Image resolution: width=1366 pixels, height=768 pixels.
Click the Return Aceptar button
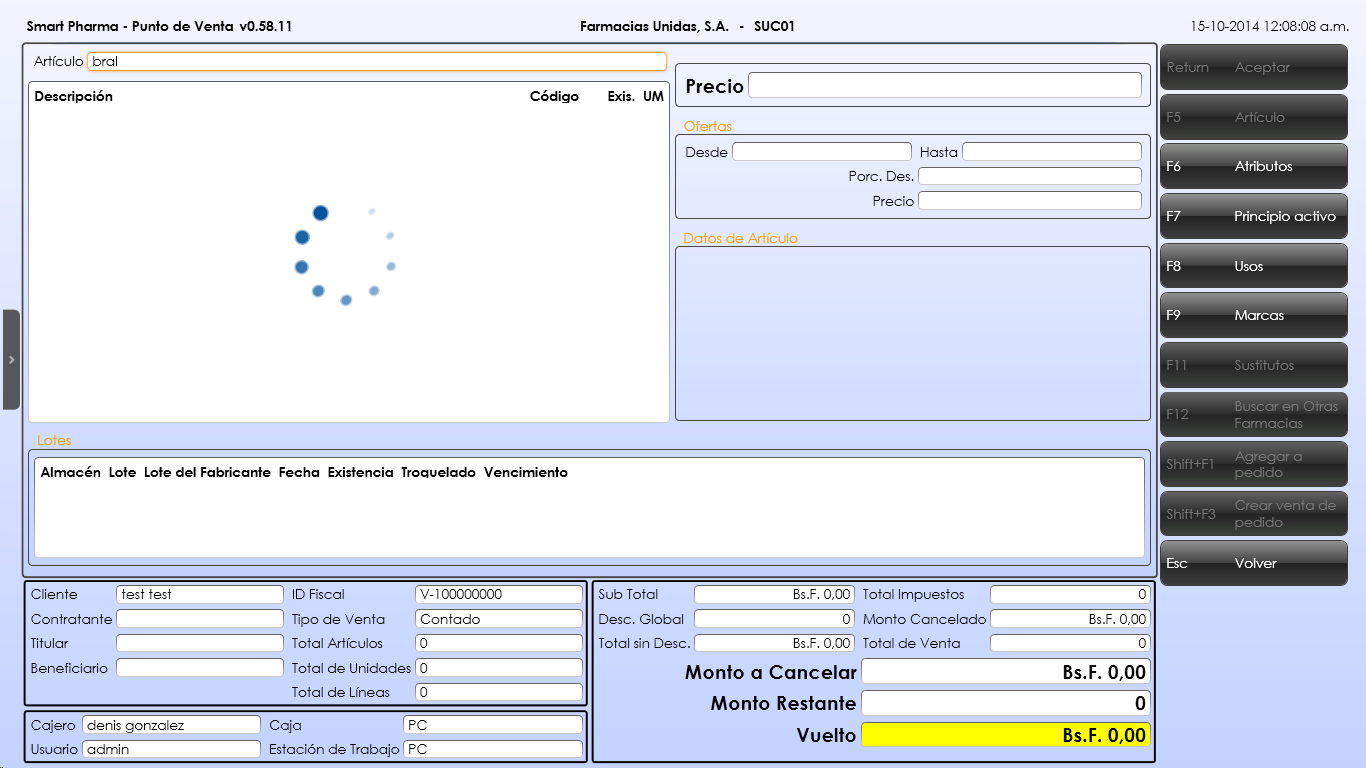pyautogui.click(x=1254, y=68)
